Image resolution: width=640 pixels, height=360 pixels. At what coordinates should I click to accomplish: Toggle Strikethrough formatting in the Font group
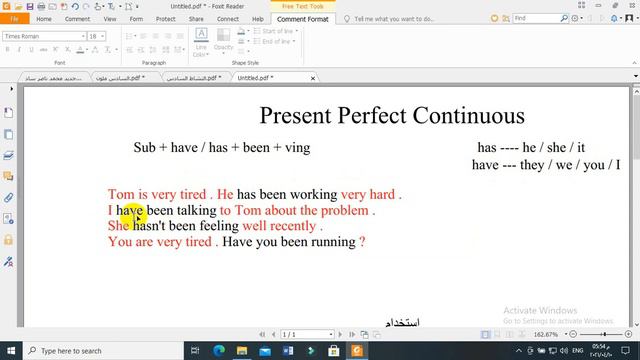tap(43, 49)
